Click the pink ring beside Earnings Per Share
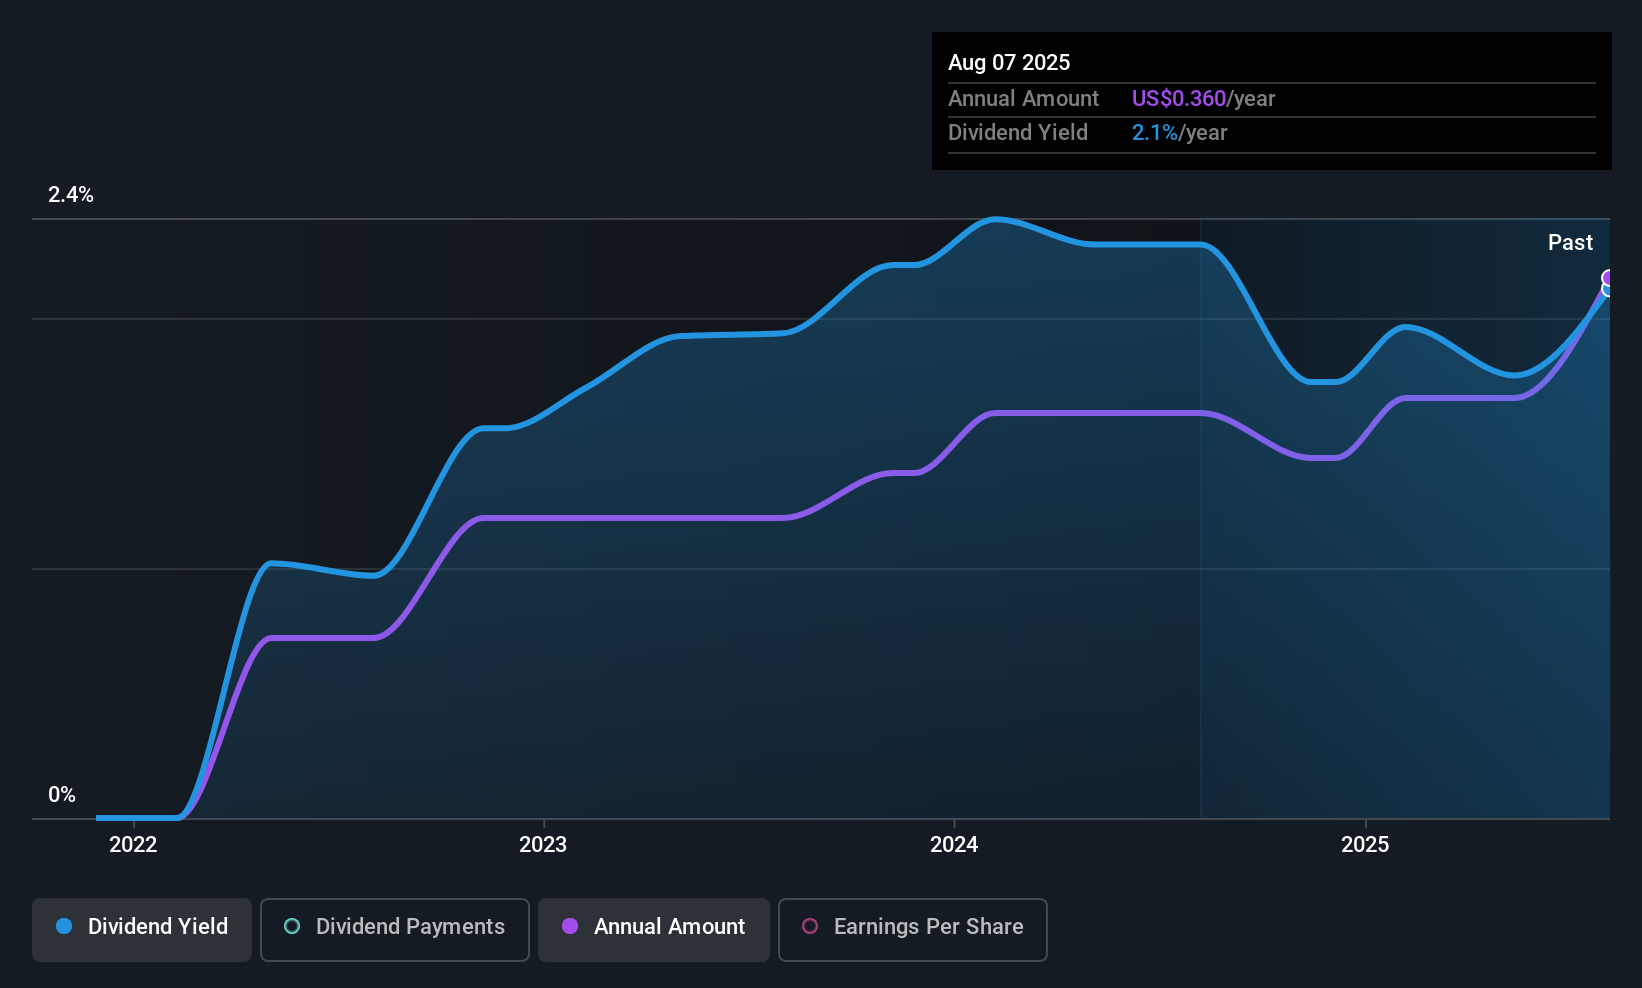1642x988 pixels. click(x=810, y=927)
